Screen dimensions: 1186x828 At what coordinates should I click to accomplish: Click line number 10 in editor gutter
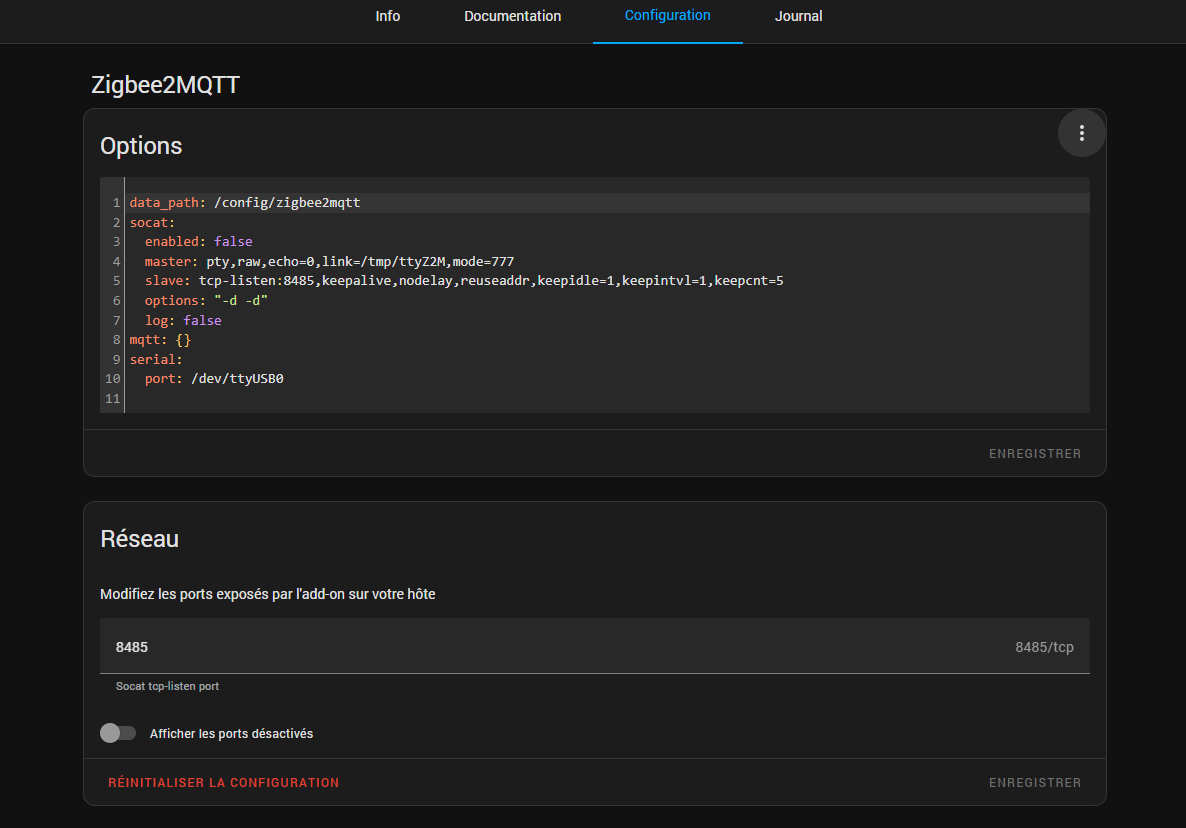pyautogui.click(x=113, y=378)
